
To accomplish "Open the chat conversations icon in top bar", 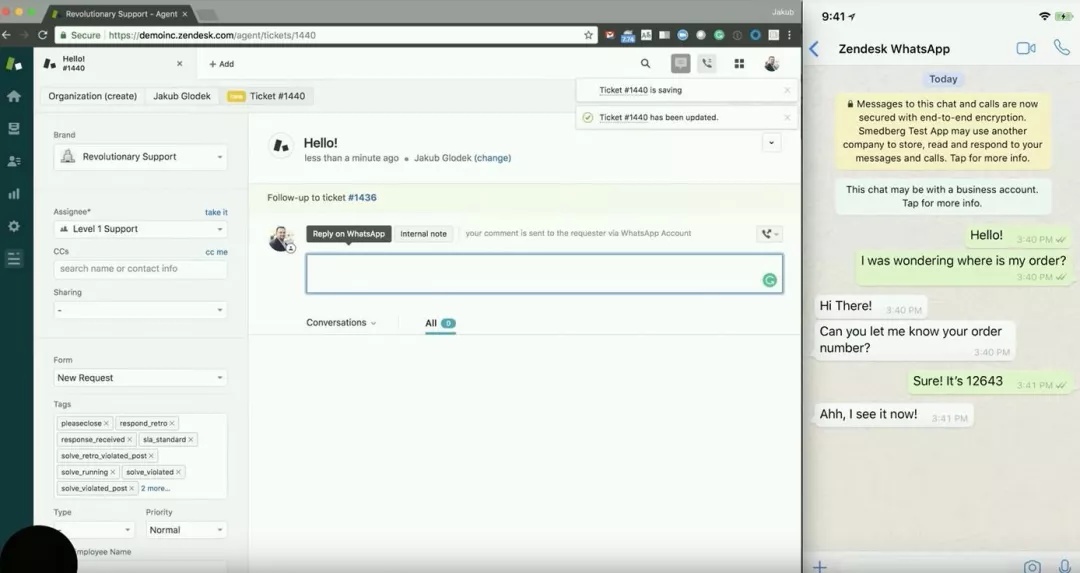I will (681, 64).
